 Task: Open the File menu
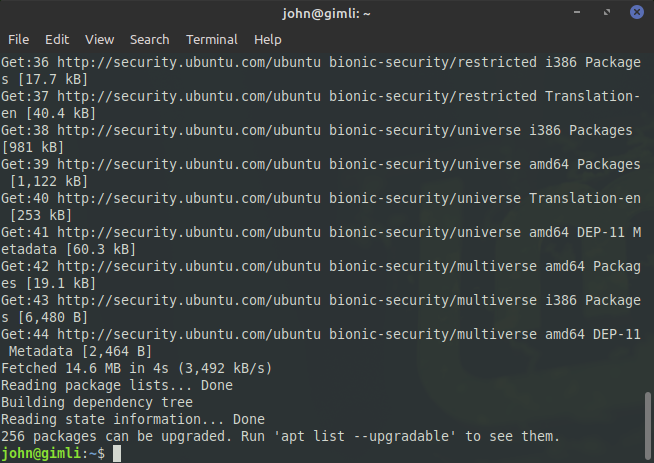18,40
